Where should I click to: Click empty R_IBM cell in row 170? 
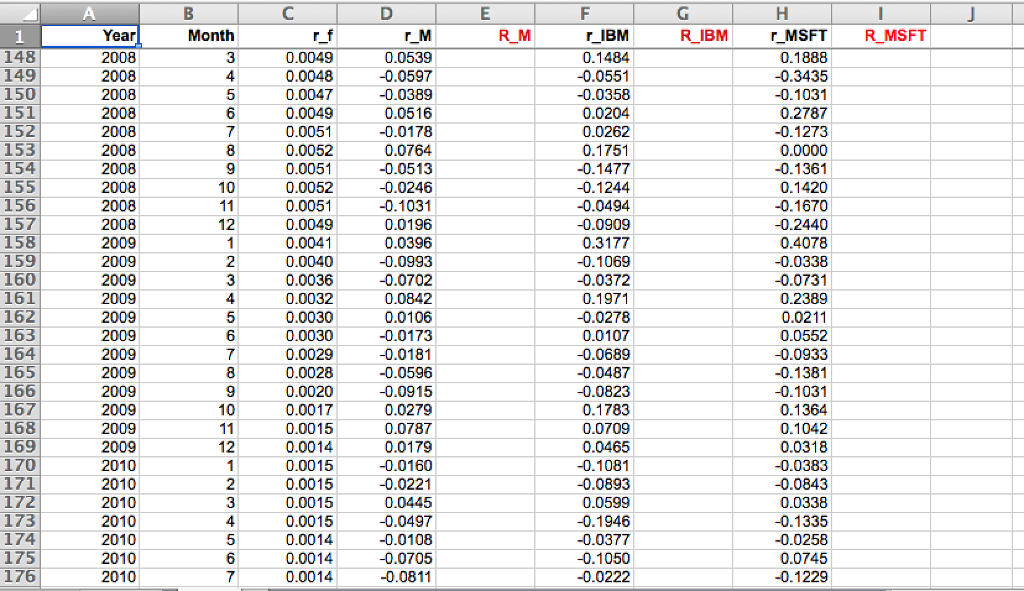point(683,466)
